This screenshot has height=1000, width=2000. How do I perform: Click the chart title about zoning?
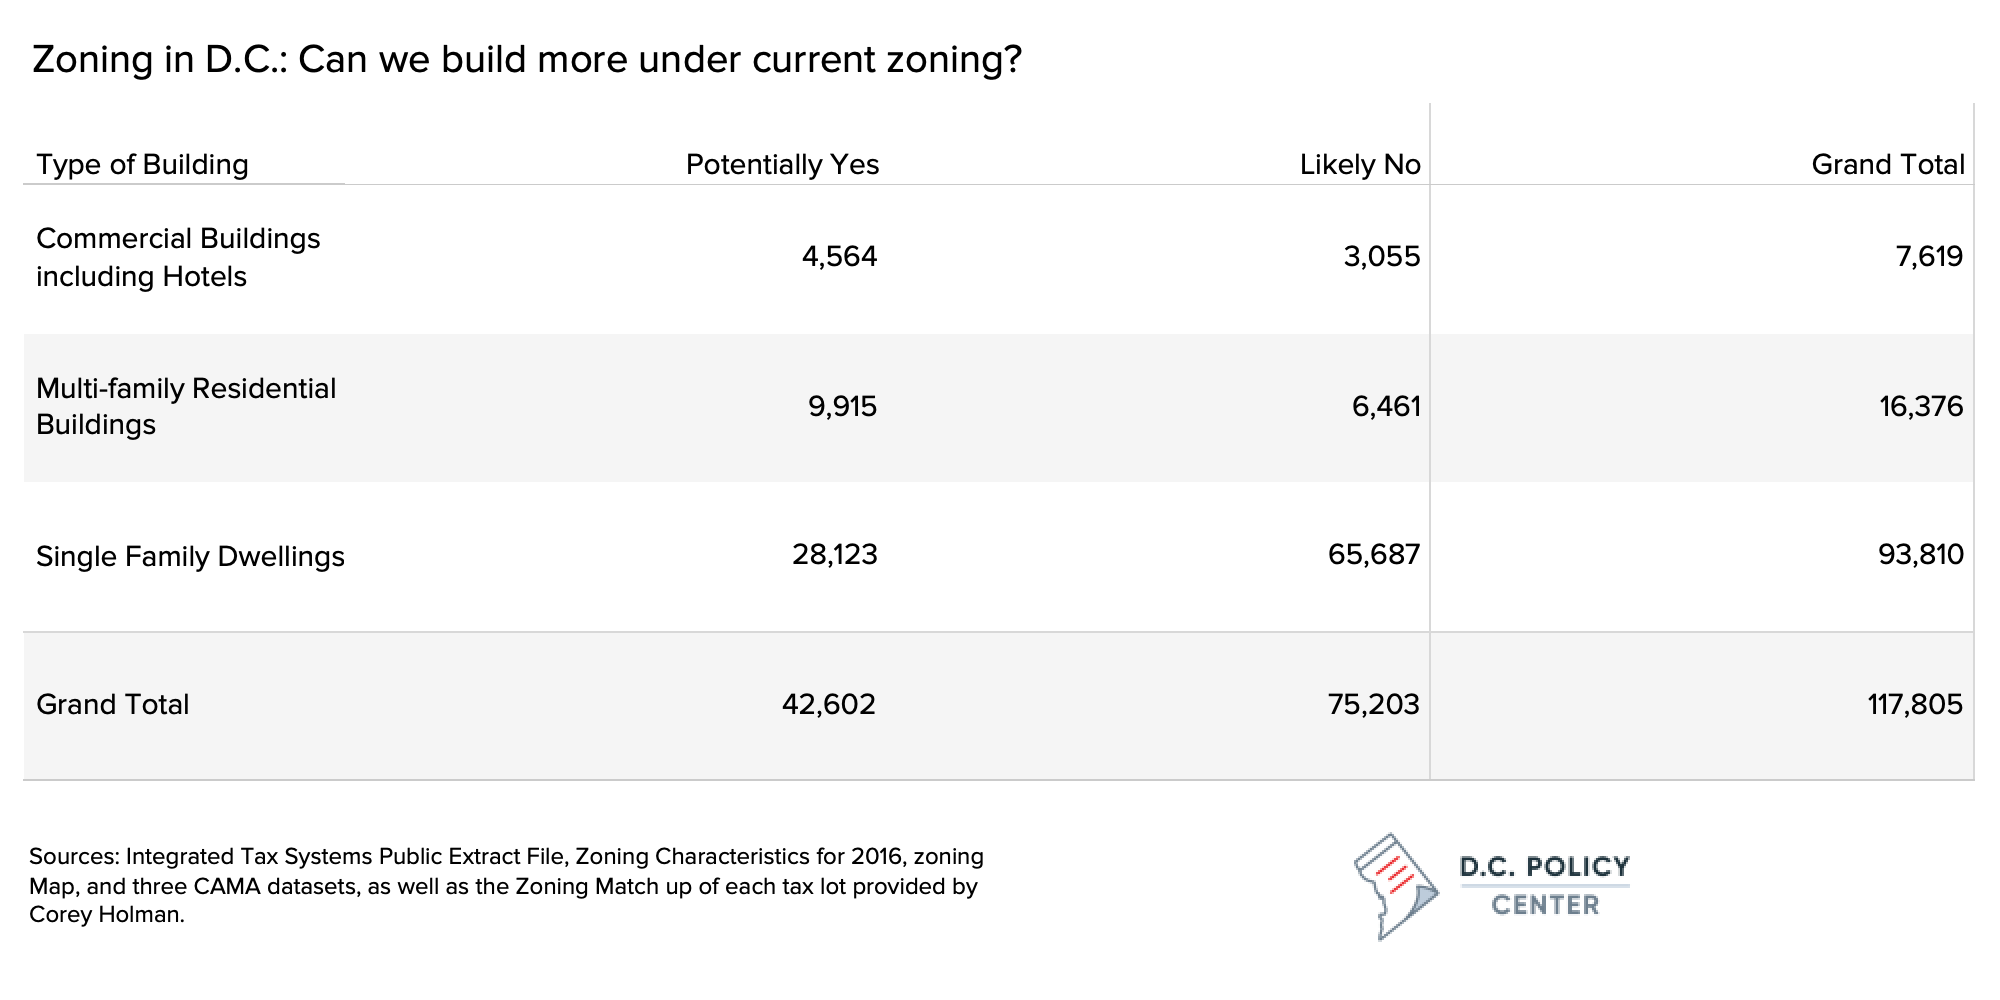(x=527, y=60)
